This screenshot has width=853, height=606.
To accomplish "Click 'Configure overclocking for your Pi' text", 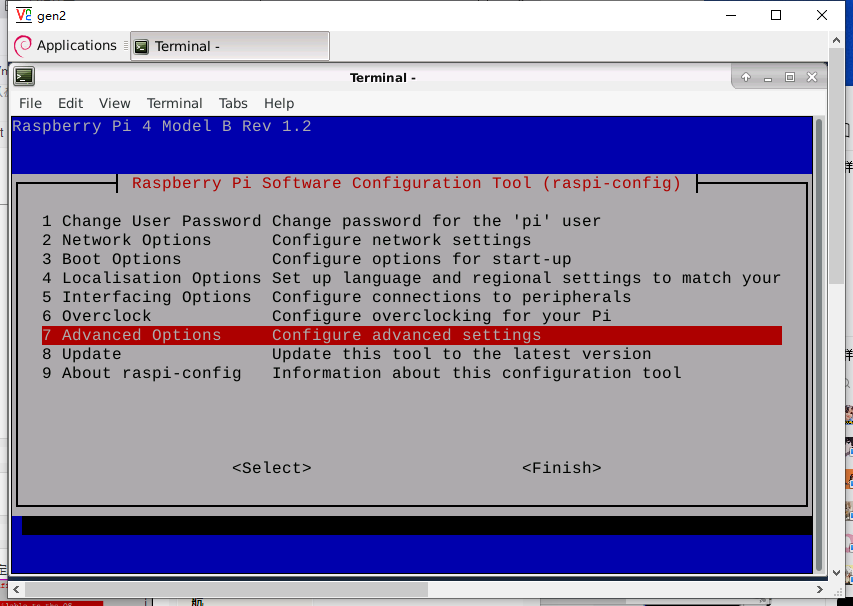I will pyautogui.click(x=442, y=316).
